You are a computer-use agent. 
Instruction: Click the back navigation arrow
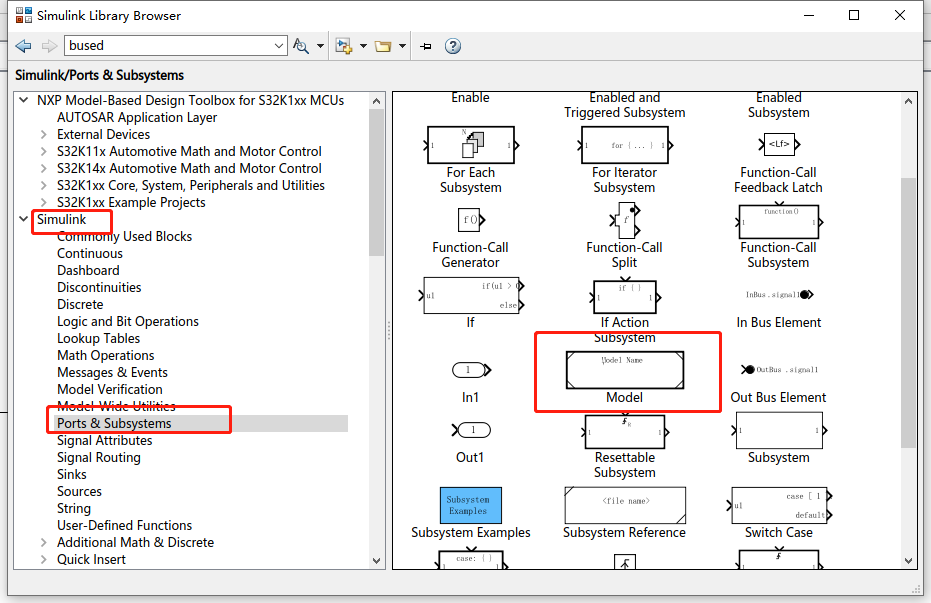(23, 45)
